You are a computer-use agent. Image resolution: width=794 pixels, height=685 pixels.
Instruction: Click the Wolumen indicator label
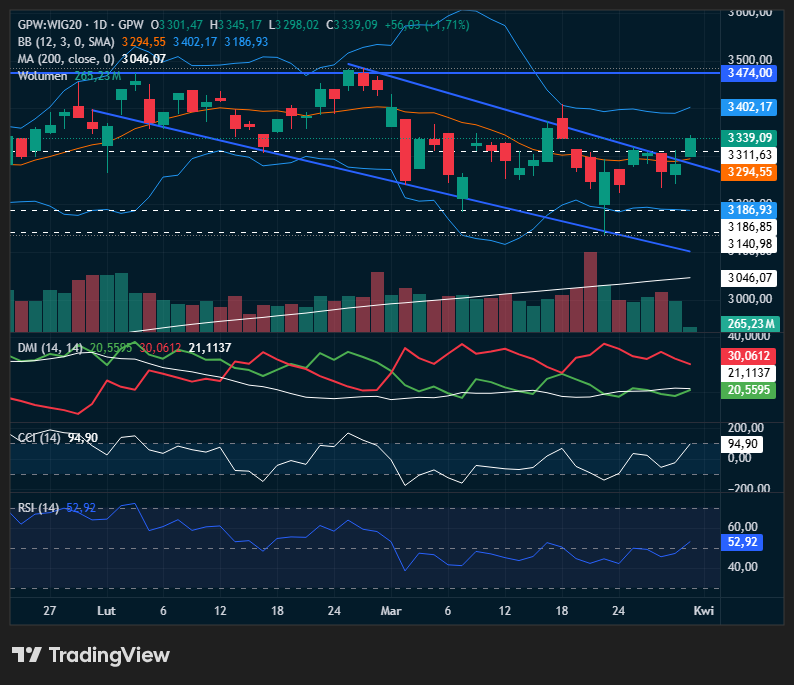pos(42,76)
